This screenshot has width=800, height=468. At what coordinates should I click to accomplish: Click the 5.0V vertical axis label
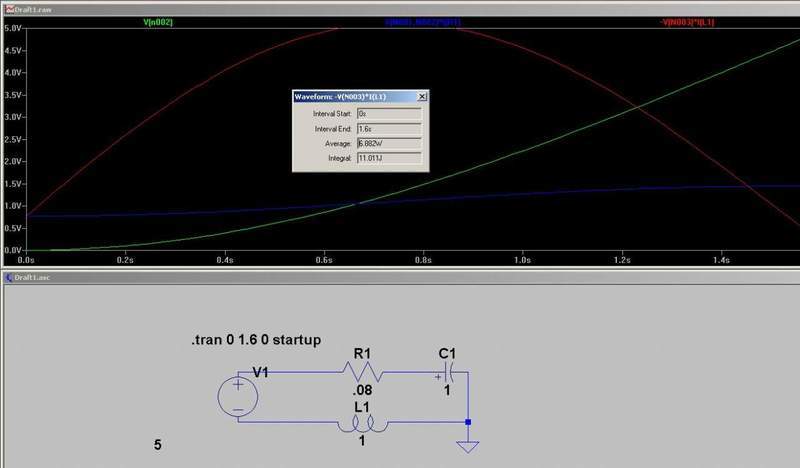(x=13, y=29)
